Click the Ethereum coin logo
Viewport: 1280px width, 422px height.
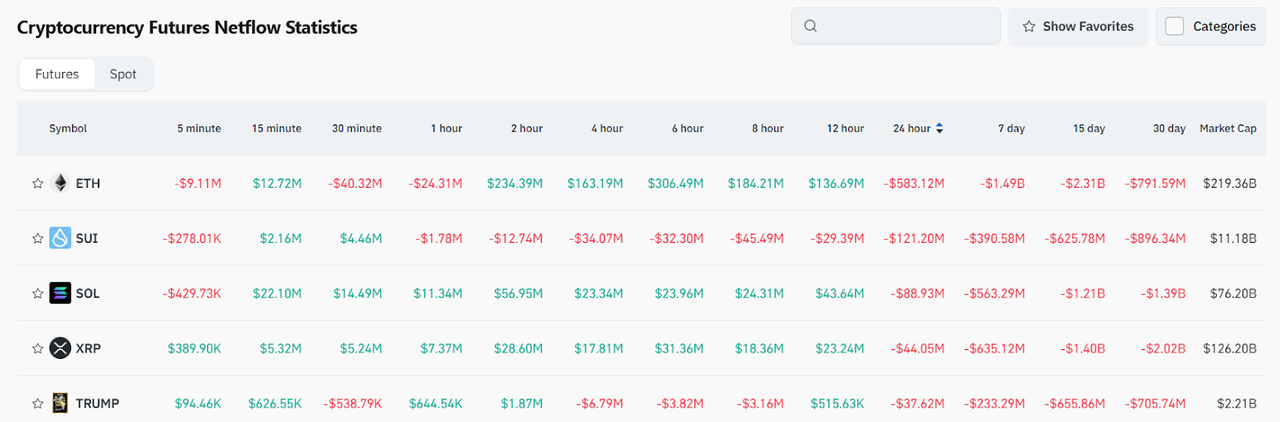tap(60, 184)
